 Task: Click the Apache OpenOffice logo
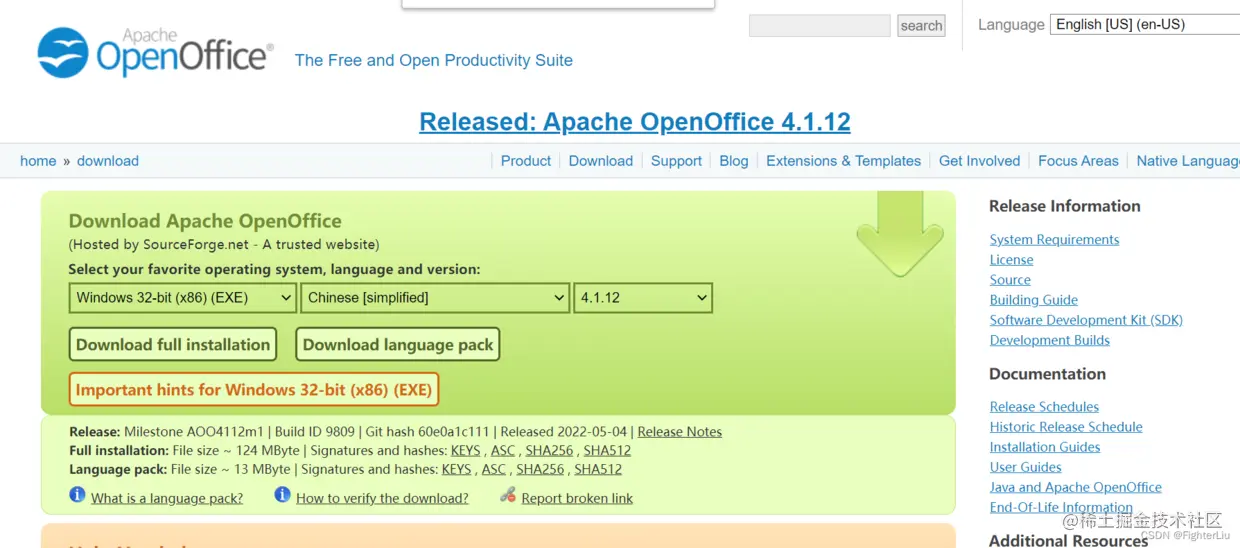pyautogui.click(x=155, y=53)
